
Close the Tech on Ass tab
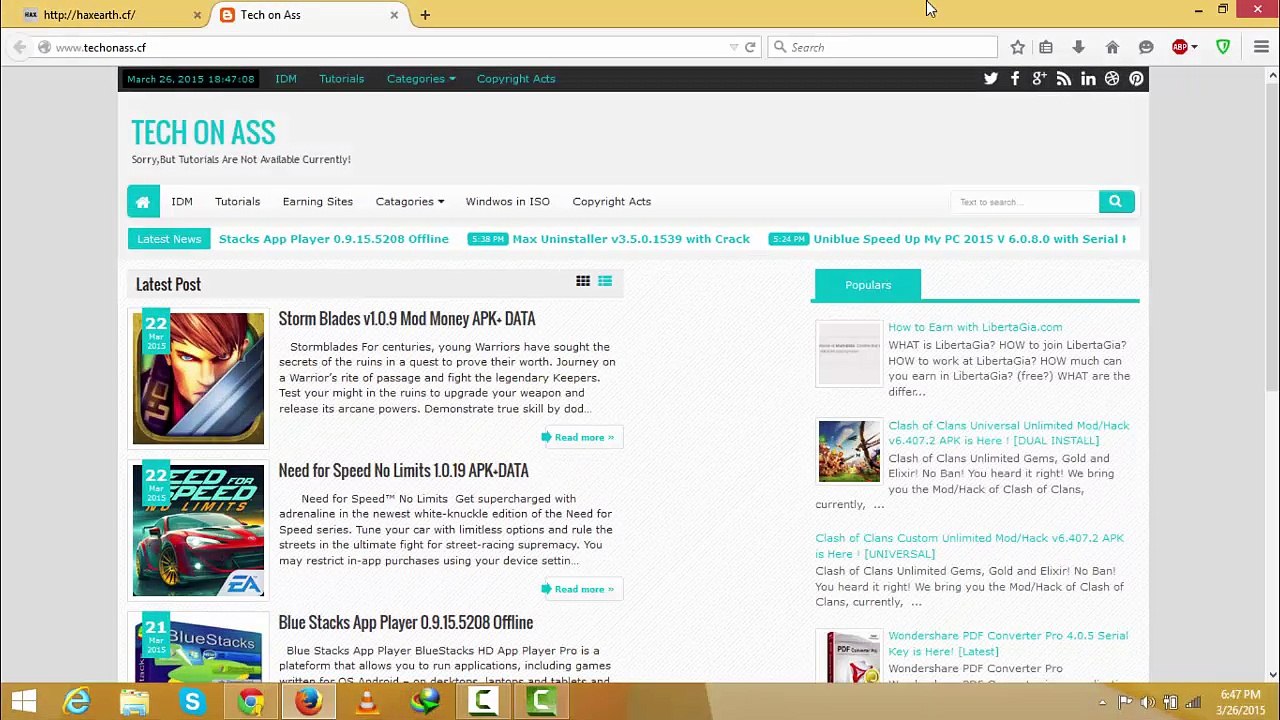(394, 15)
